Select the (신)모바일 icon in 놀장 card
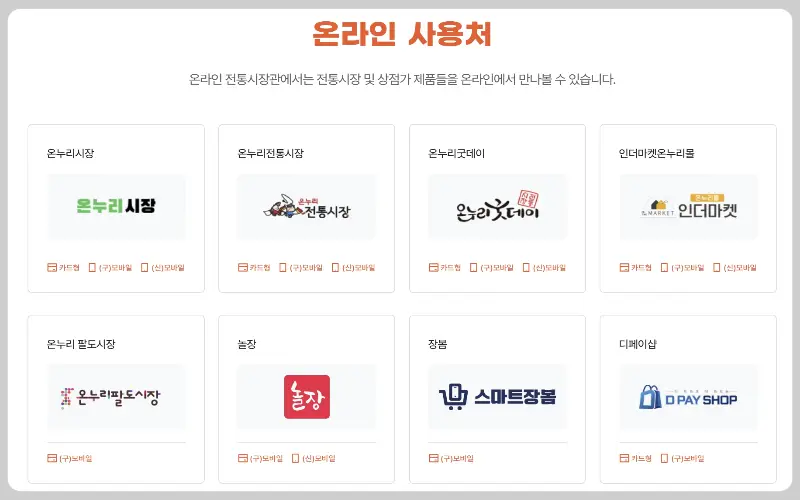This screenshot has width=800, height=500. coord(295,458)
